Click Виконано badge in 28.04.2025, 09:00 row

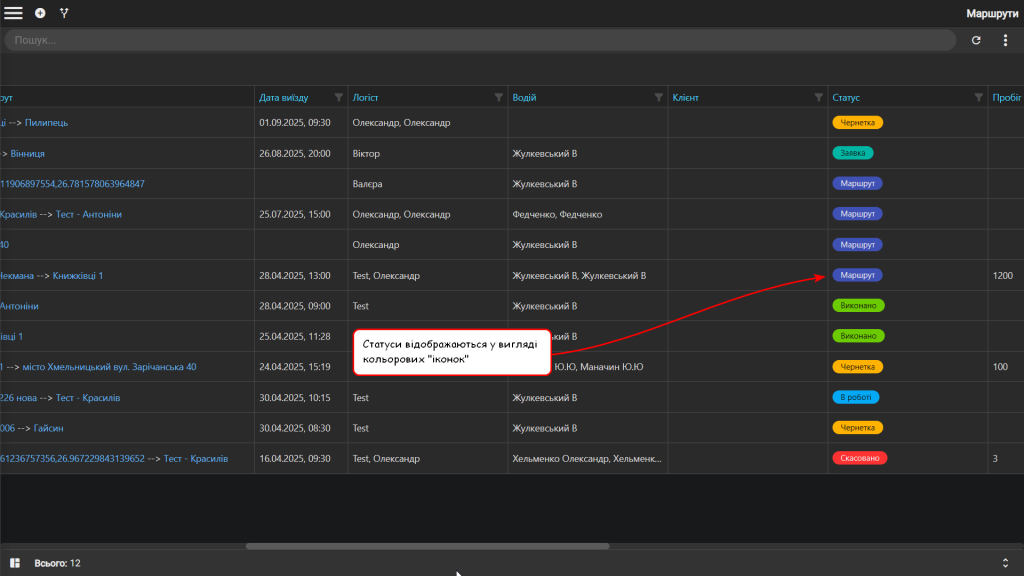(858, 306)
